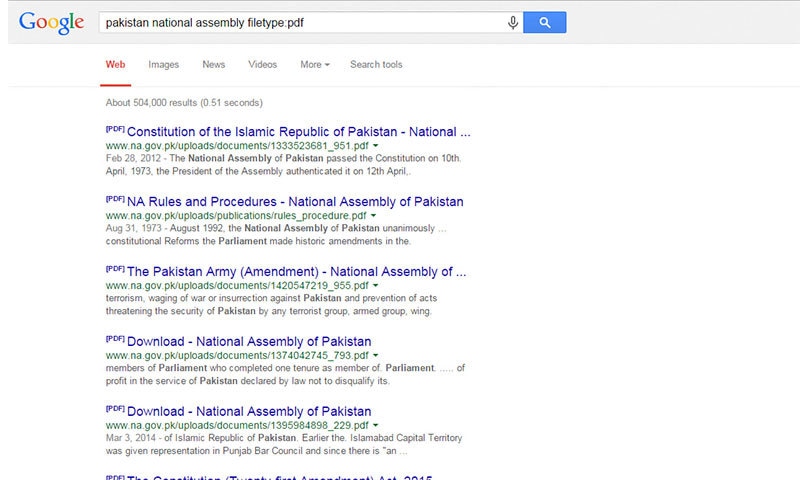This screenshot has height=480, width=800.
Task: Expand arrow beside 1333523681_951.pdf URL
Action: point(376,146)
